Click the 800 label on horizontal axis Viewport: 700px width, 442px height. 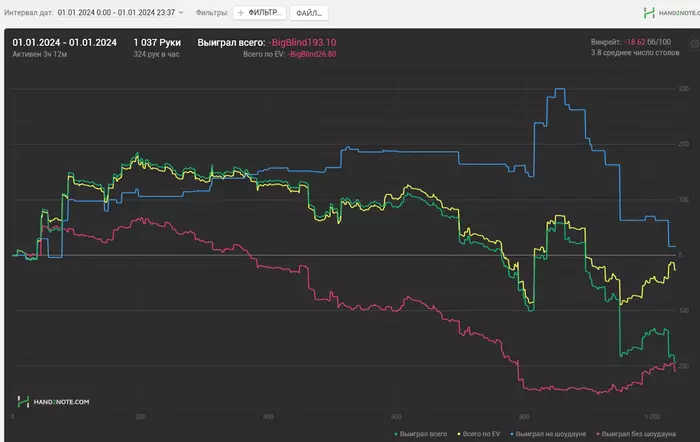(524, 417)
